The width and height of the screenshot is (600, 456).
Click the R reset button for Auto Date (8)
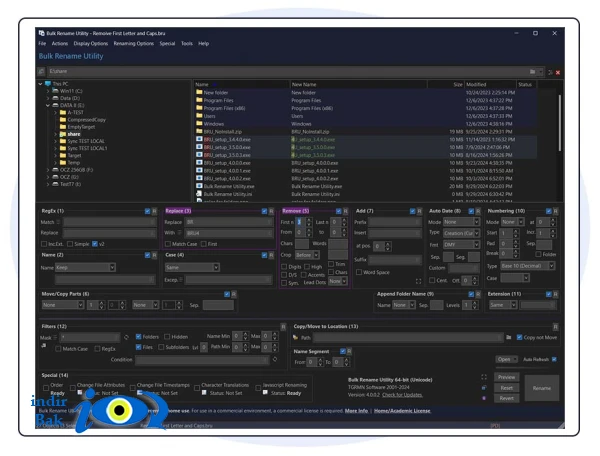pyautogui.click(x=478, y=211)
